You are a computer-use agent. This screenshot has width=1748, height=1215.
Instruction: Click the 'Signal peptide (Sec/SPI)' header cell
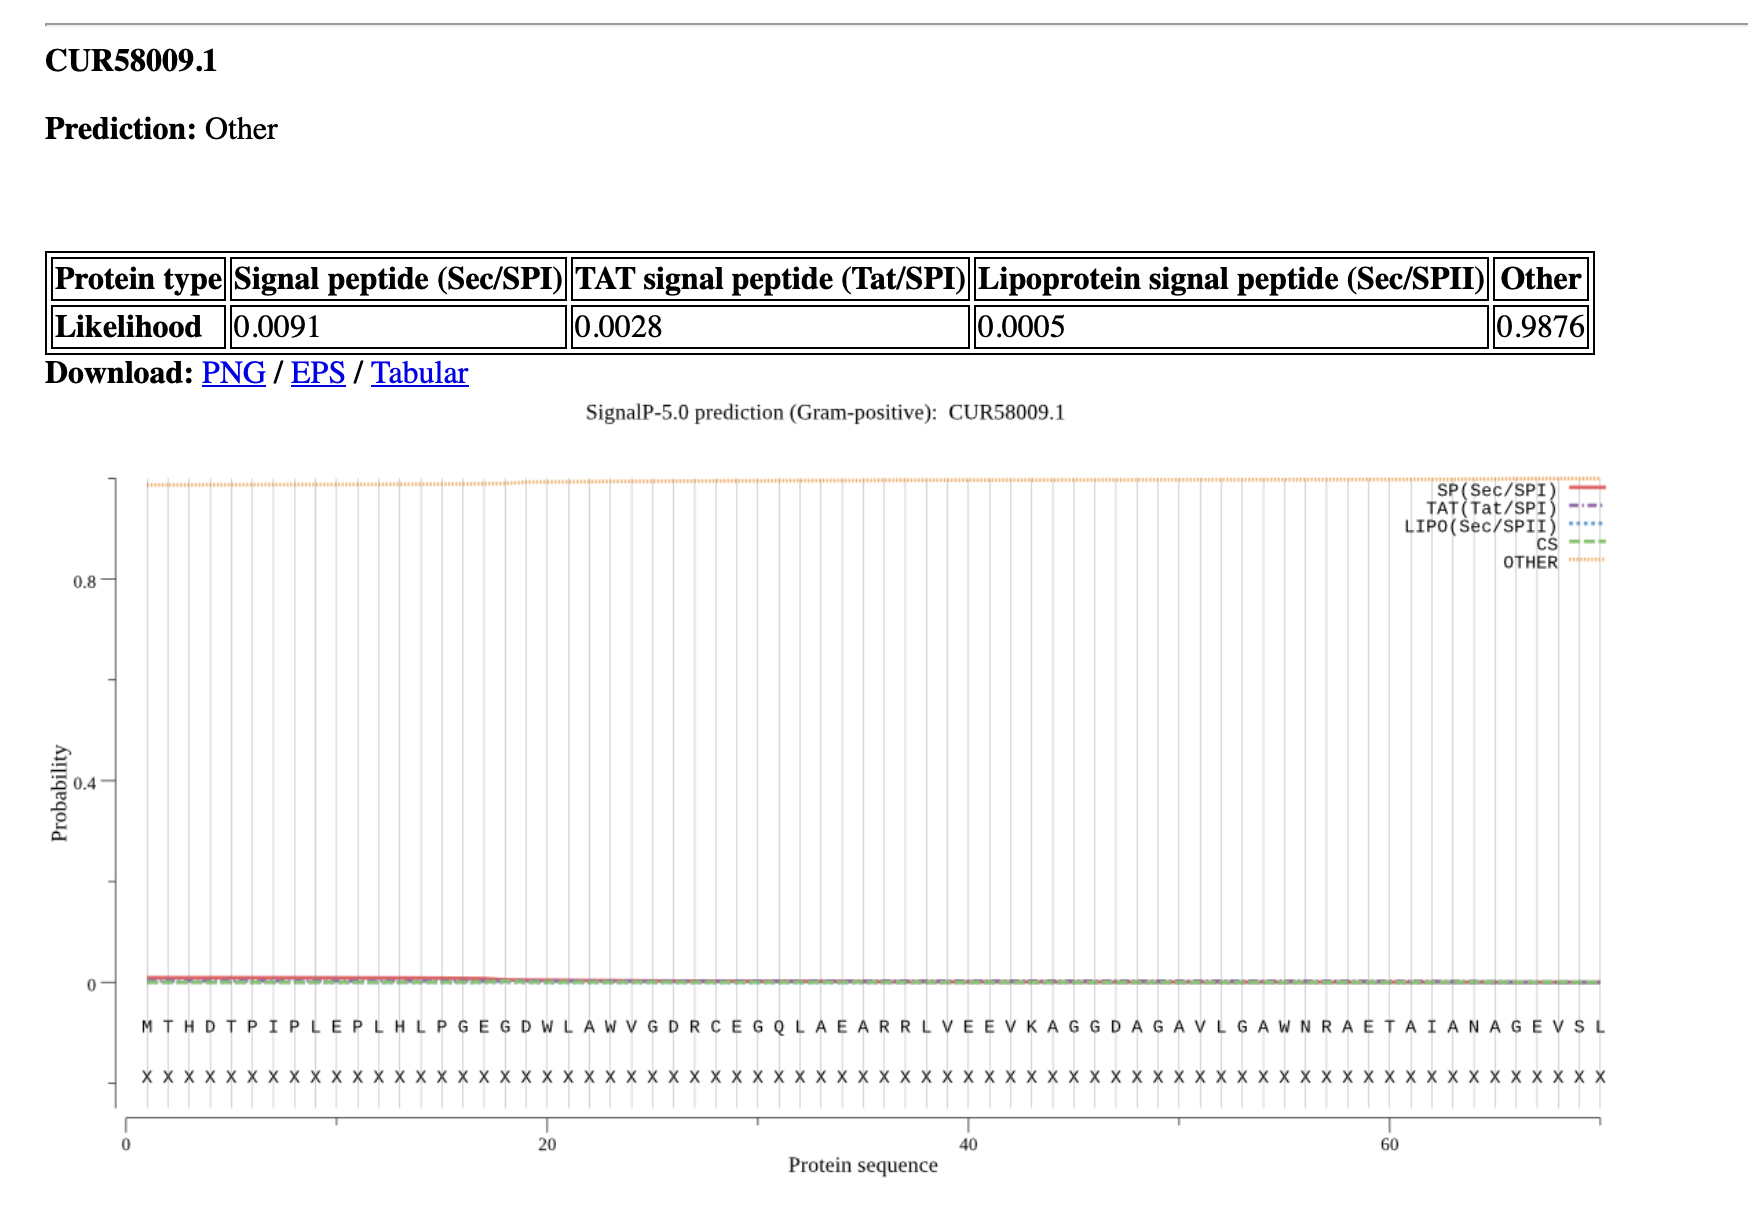398,279
